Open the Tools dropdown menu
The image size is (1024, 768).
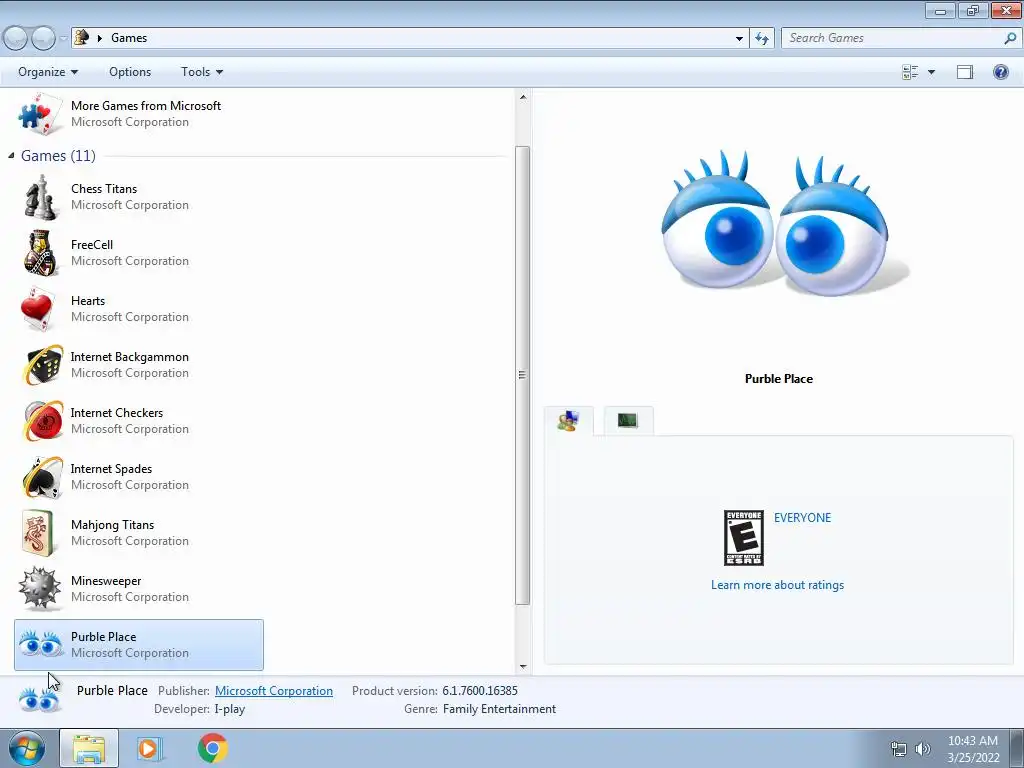pos(202,72)
